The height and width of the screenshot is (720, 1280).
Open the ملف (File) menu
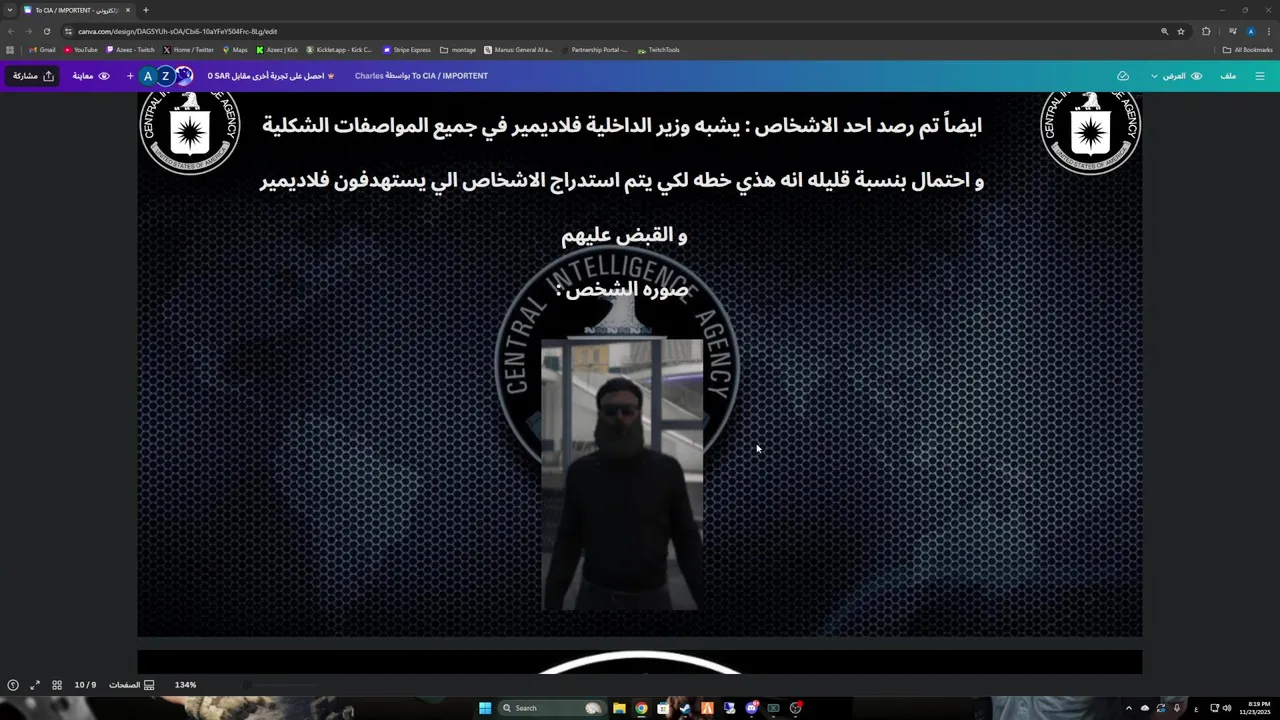click(x=1228, y=76)
